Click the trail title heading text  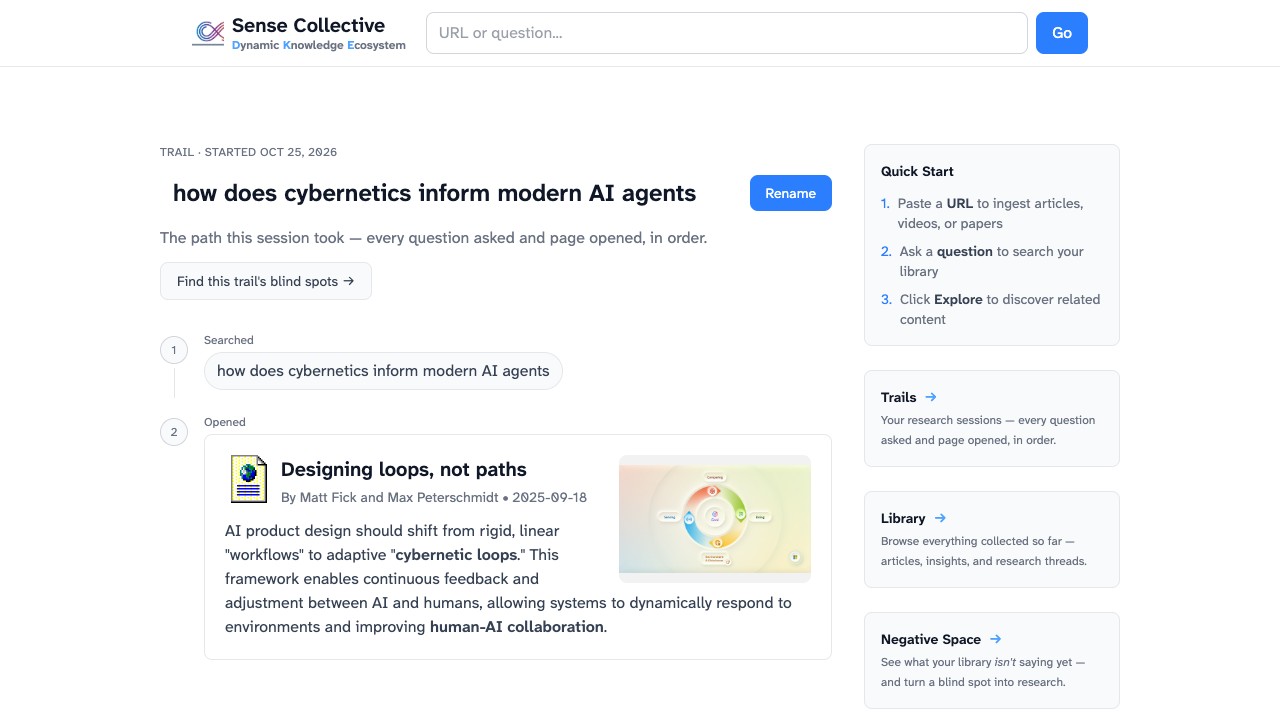click(435, 193)
